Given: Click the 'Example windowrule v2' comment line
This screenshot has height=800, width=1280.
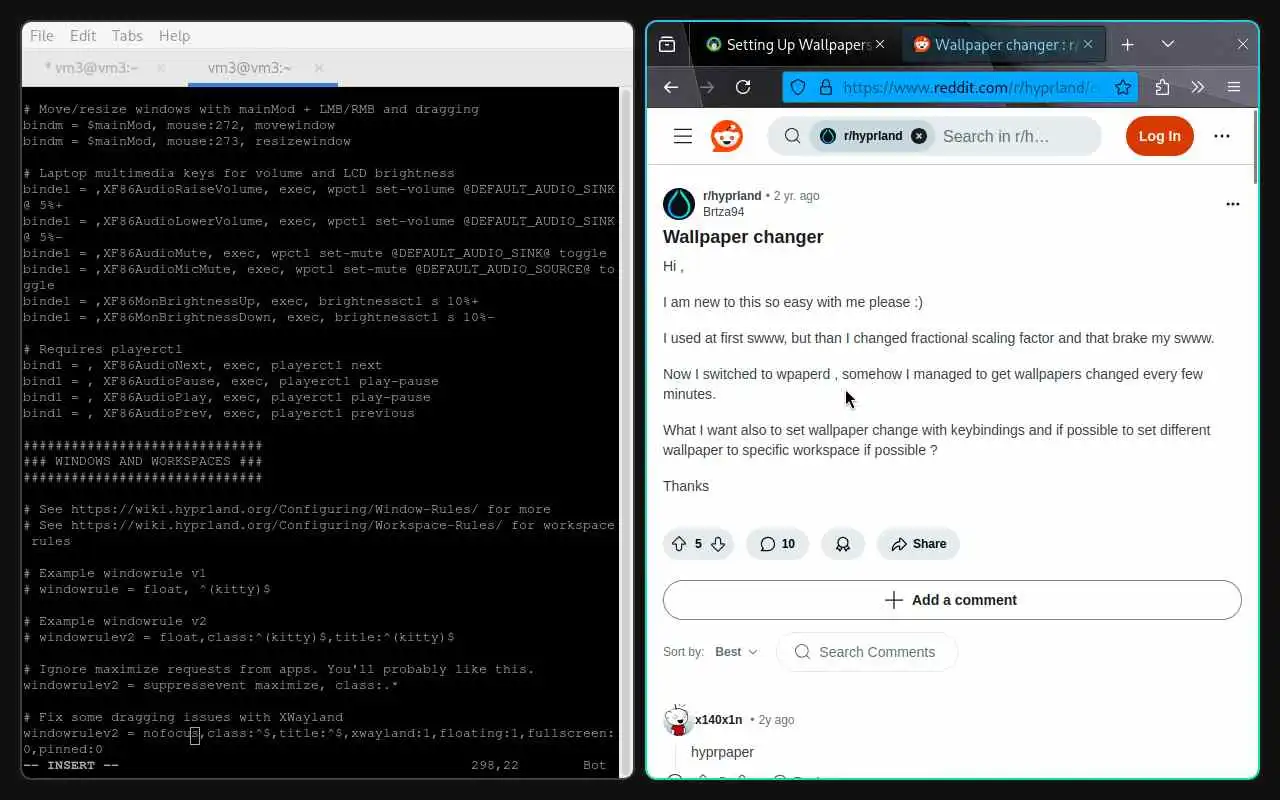Looking at the screenshot, I should [115, 621].
